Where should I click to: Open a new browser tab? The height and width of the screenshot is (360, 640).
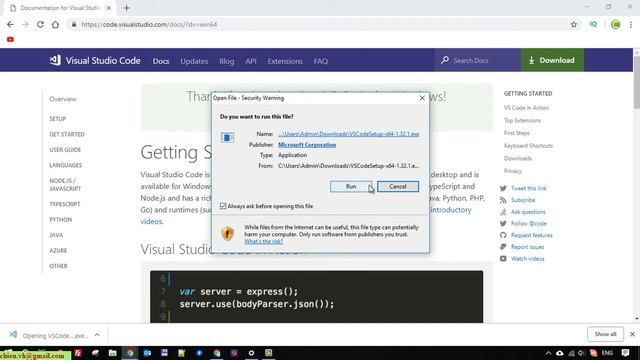pos(127,8)
